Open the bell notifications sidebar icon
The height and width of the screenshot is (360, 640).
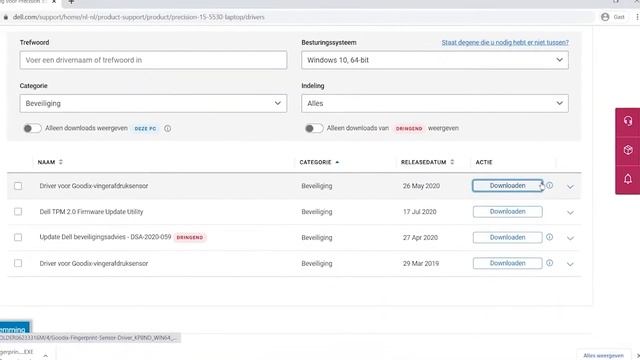[x=628, y=179]
